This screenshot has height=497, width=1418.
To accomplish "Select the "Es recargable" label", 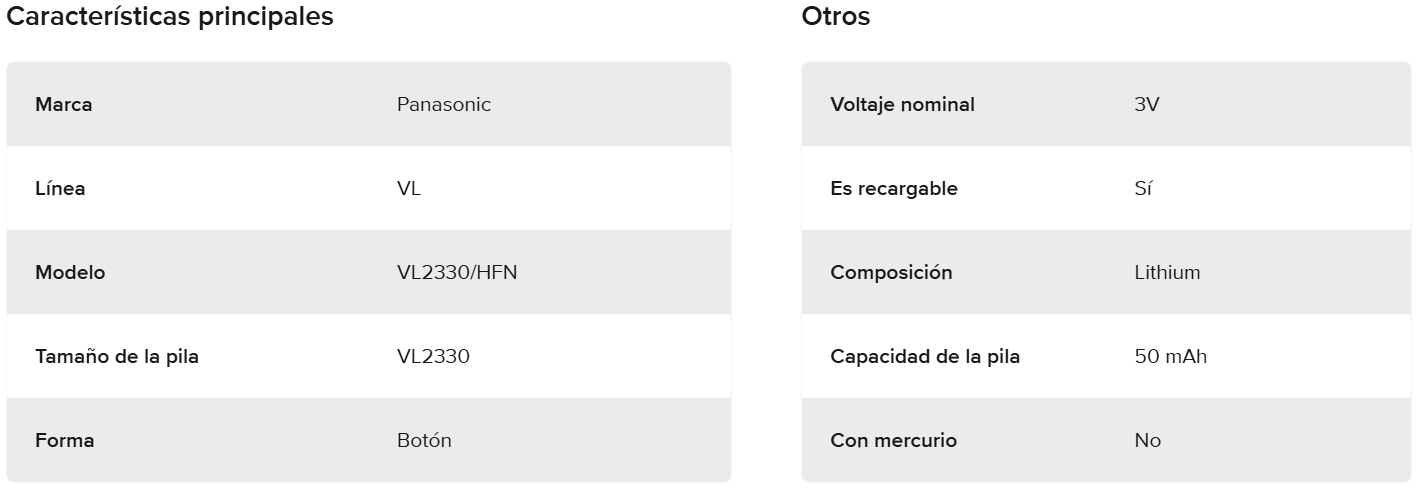I will (x=894, y=188).
